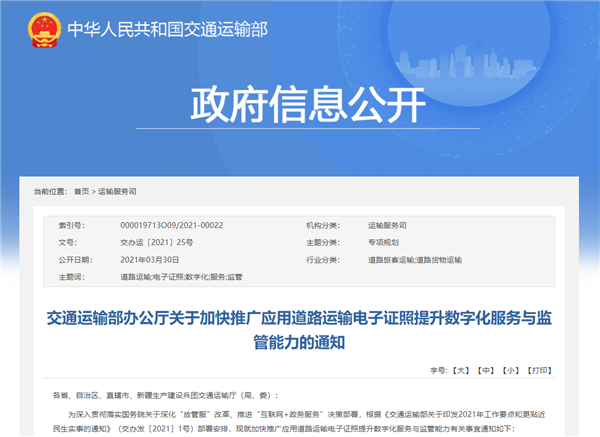Click the 机构分类 label
This screenshot has height=437, width=600.
(323, 225)
